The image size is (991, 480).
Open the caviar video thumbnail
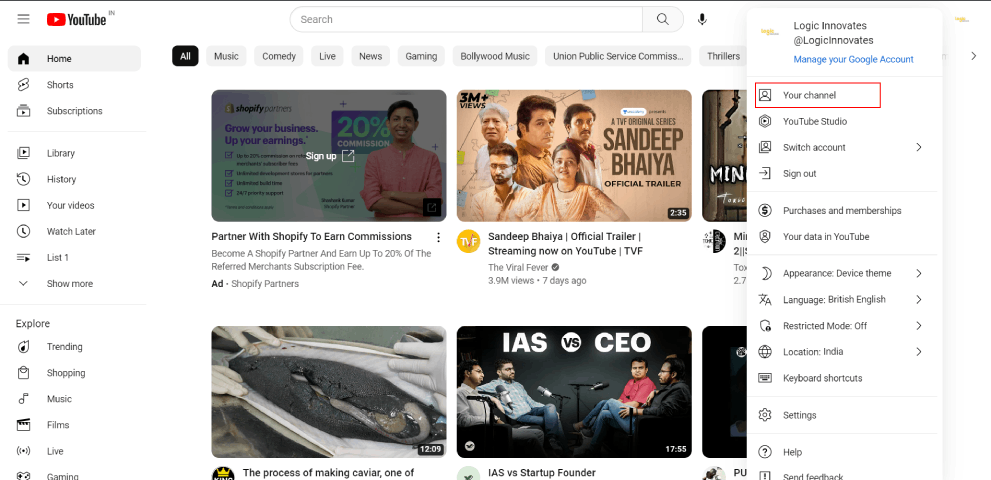coord(329,391)
